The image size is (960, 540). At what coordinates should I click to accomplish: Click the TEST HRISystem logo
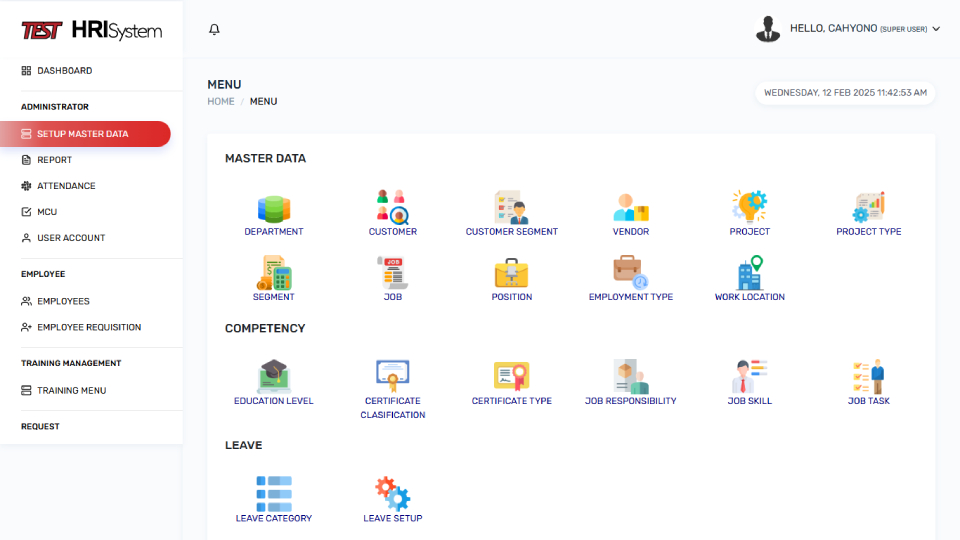point(91,31)
